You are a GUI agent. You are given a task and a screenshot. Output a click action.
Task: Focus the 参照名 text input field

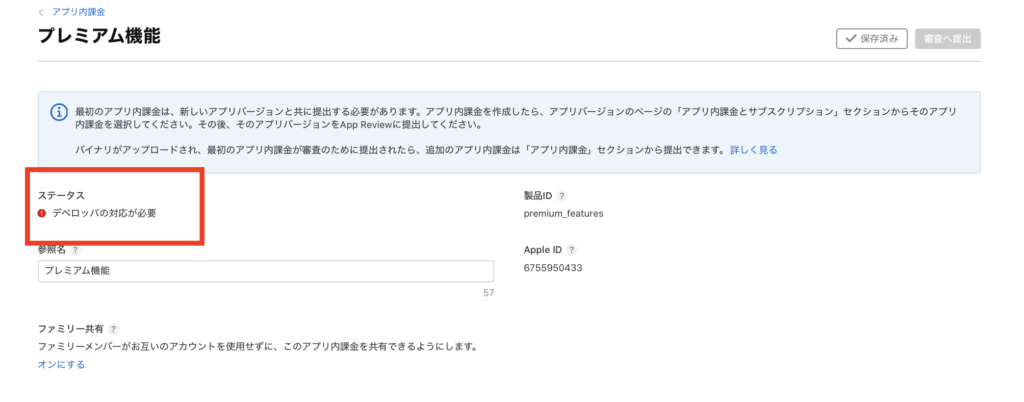[x=265, y=271]
